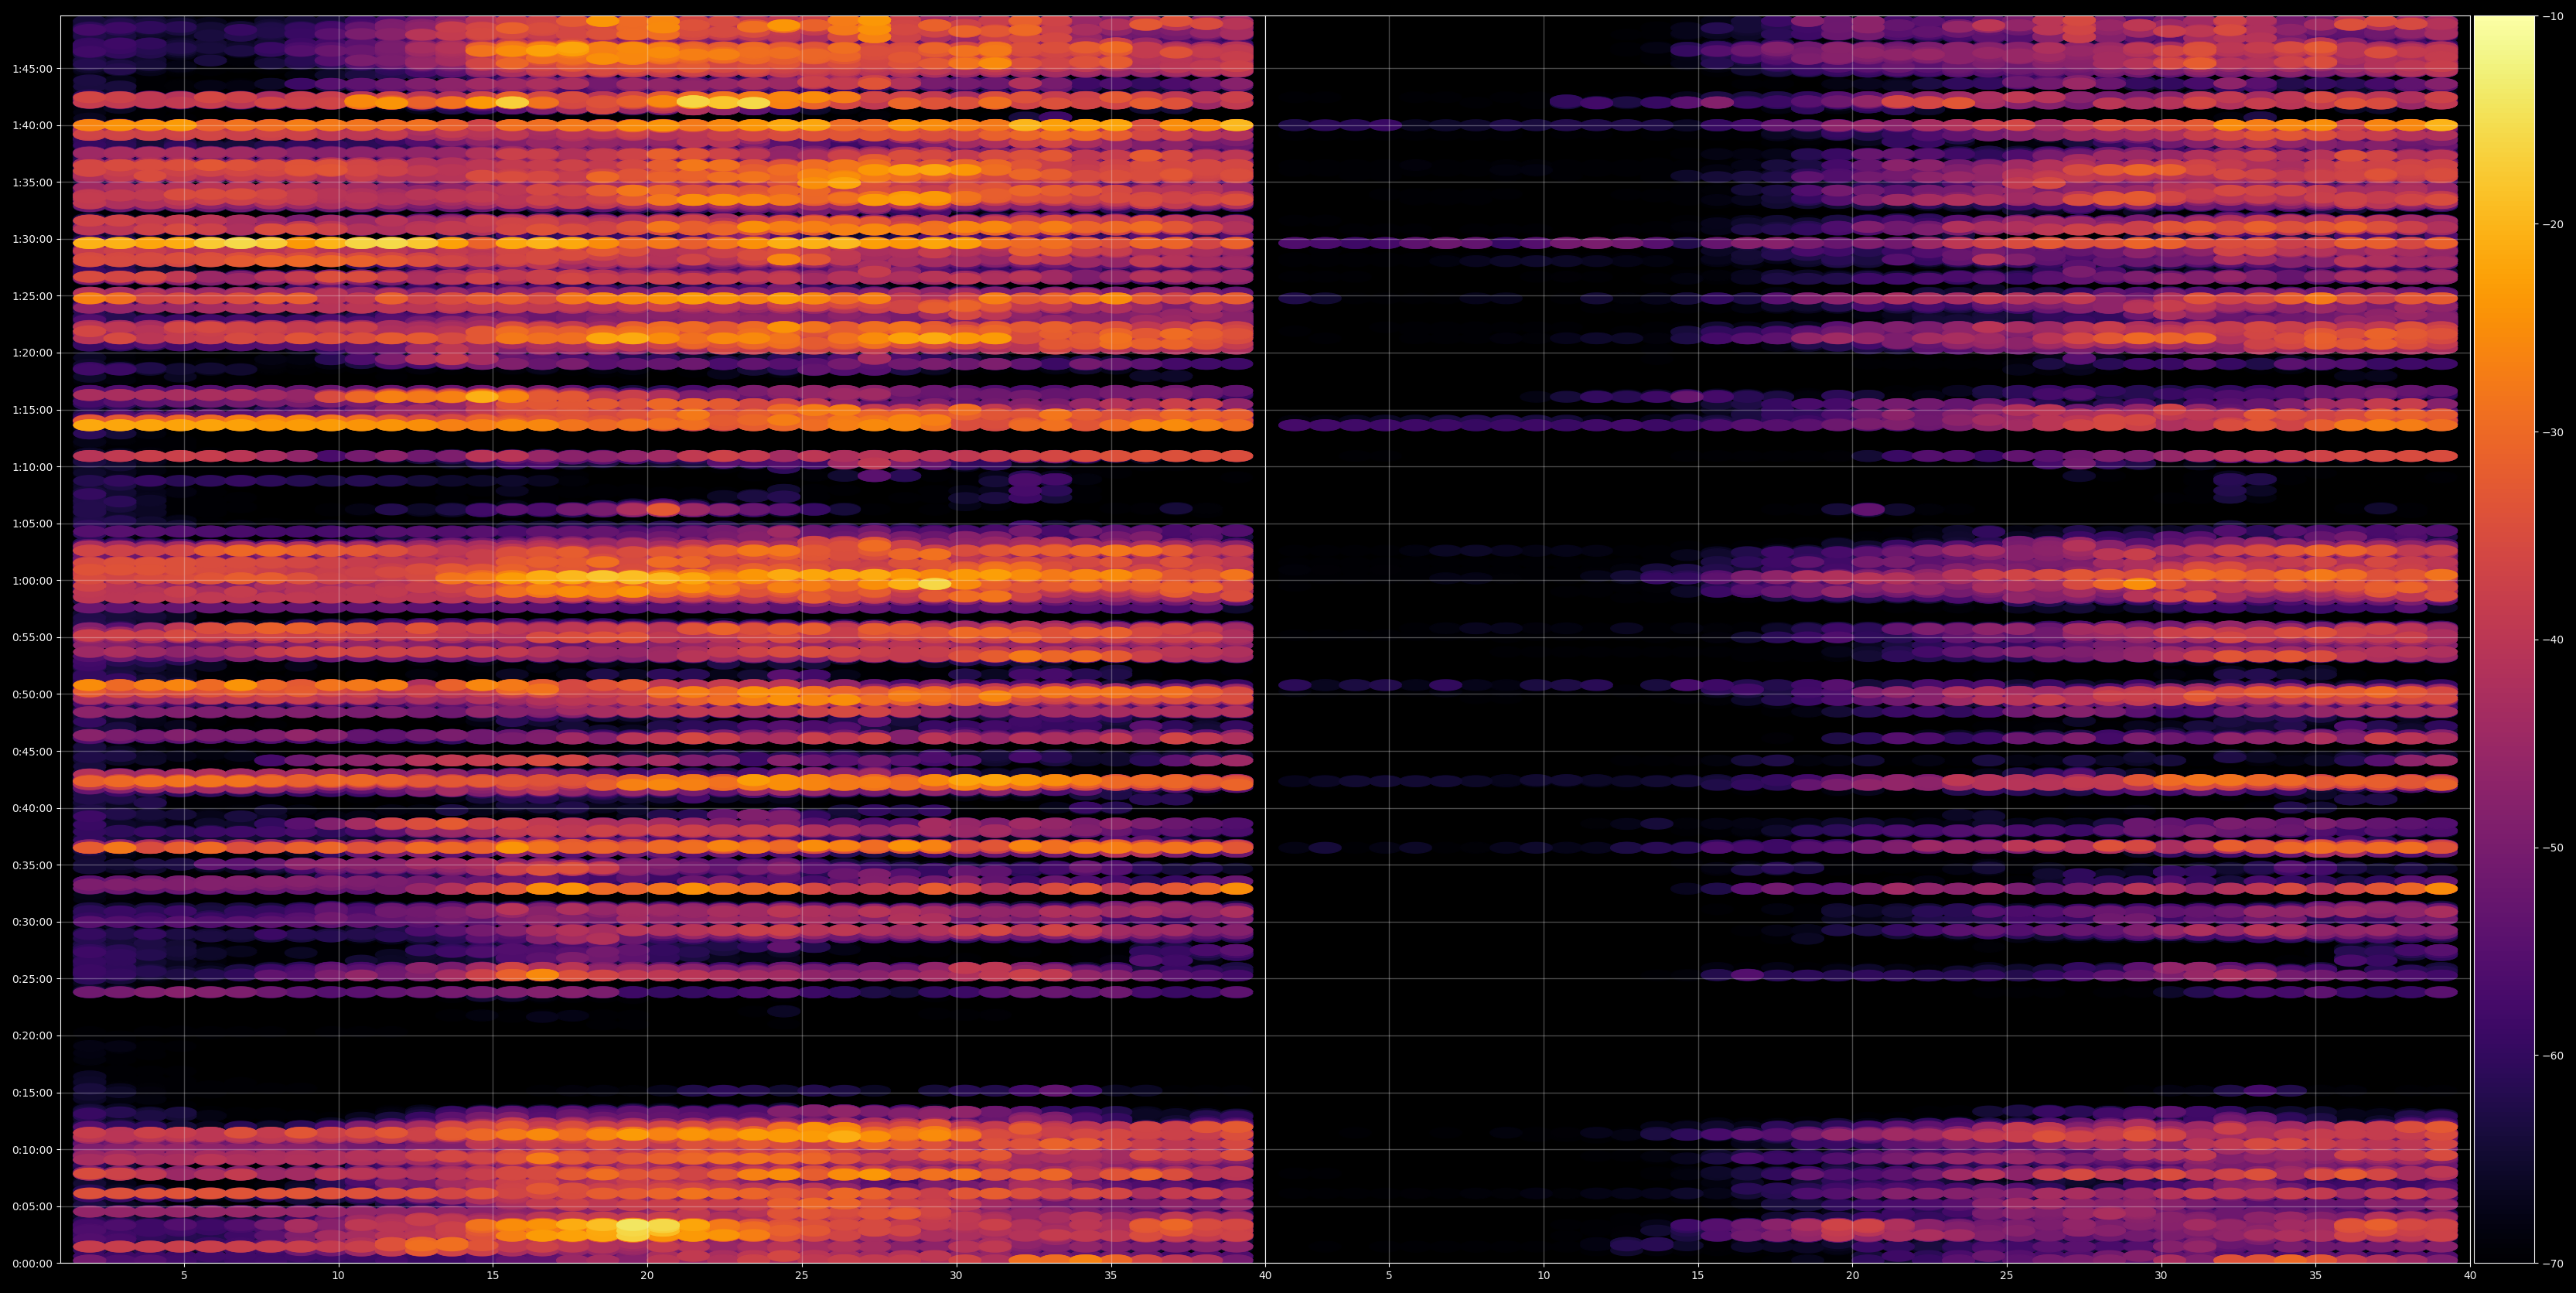Image resolution: width=2576 pixels, height=1293 pixels.
Task: Click the 0:35:00 y-axis tick label
Action: (32, 865)
